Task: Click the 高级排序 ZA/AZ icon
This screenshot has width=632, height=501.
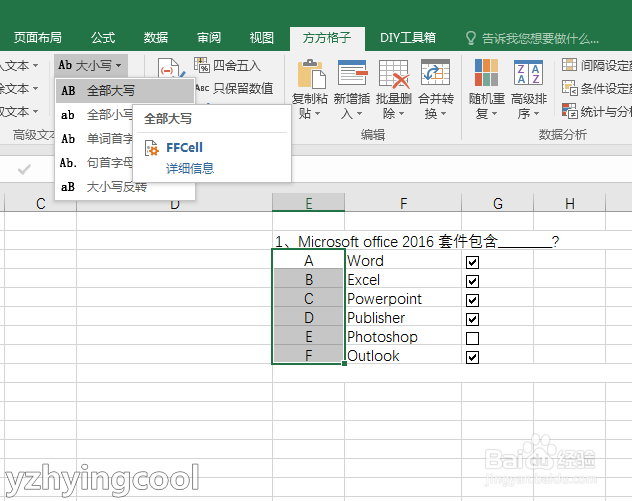Action: coord(528,73)
